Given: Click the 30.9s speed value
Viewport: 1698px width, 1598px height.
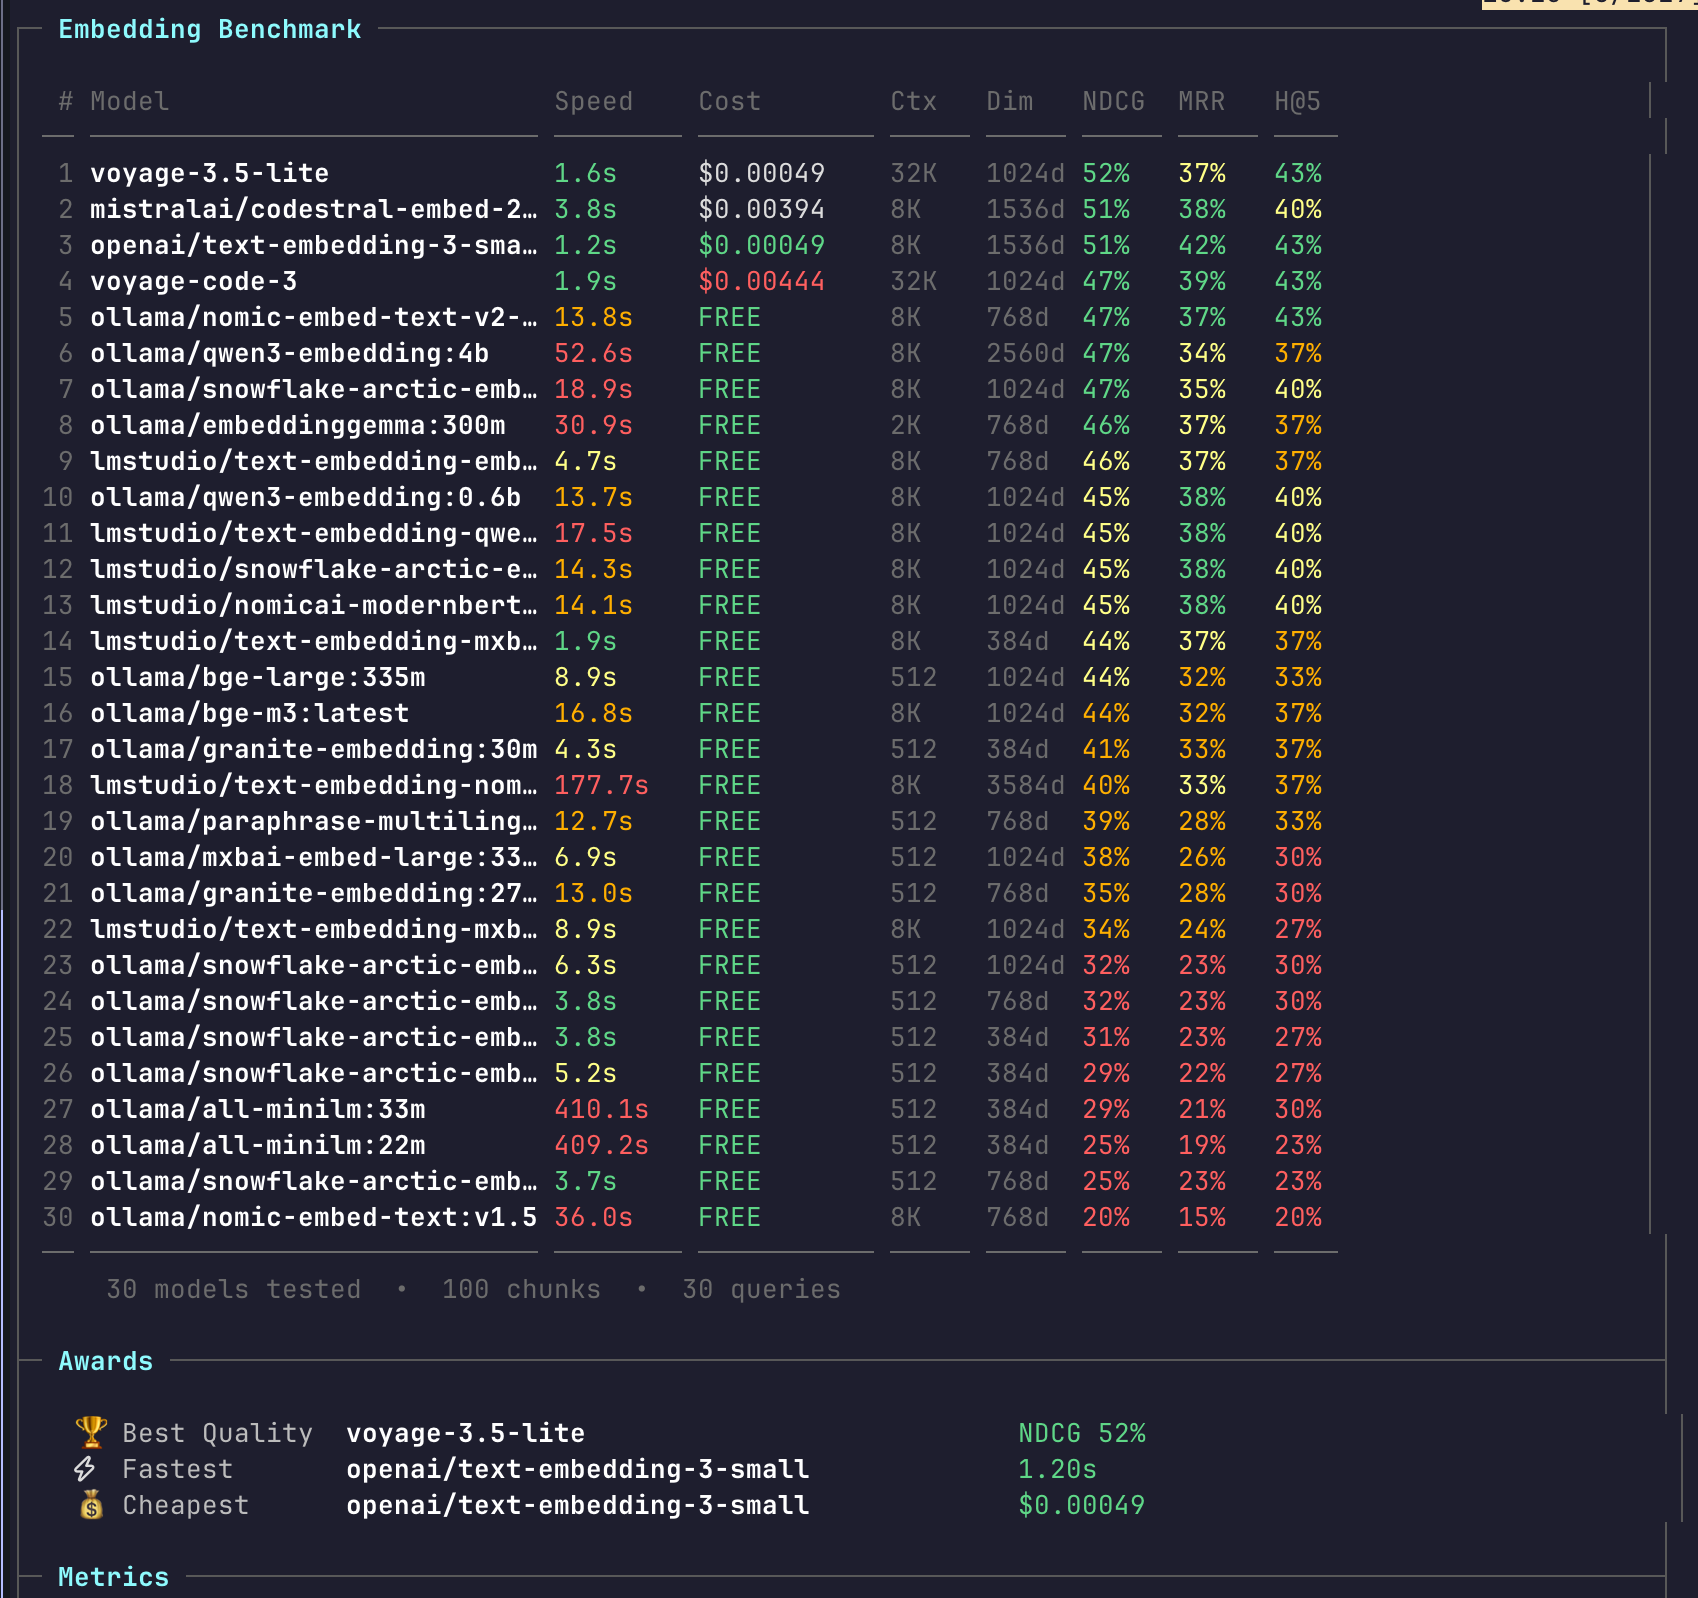Looking at the screenshot, I should coord(594,425).
